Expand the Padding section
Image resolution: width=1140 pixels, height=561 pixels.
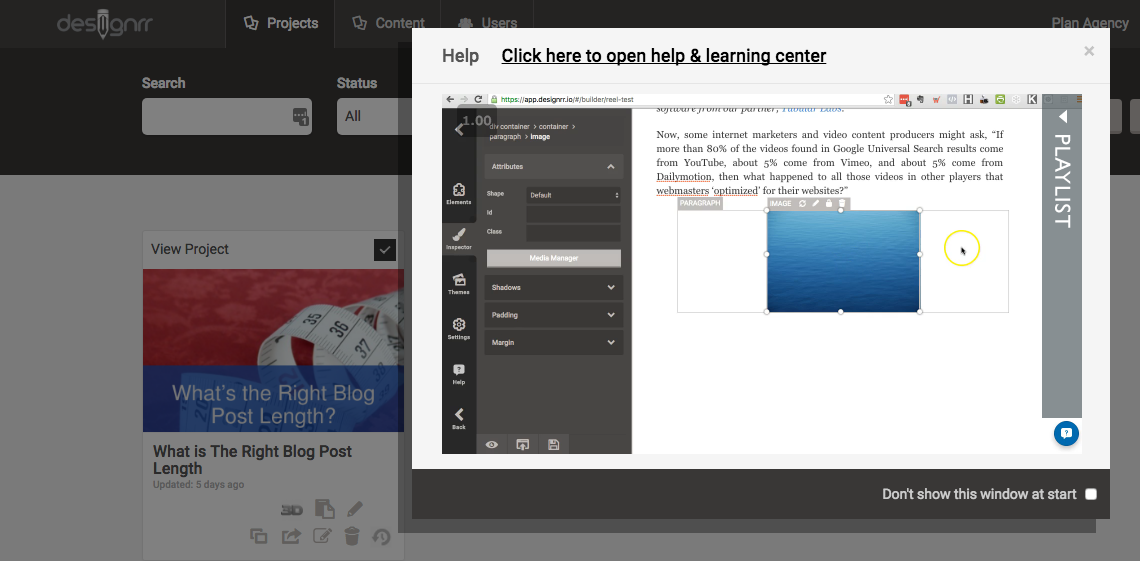coord(554,315)
